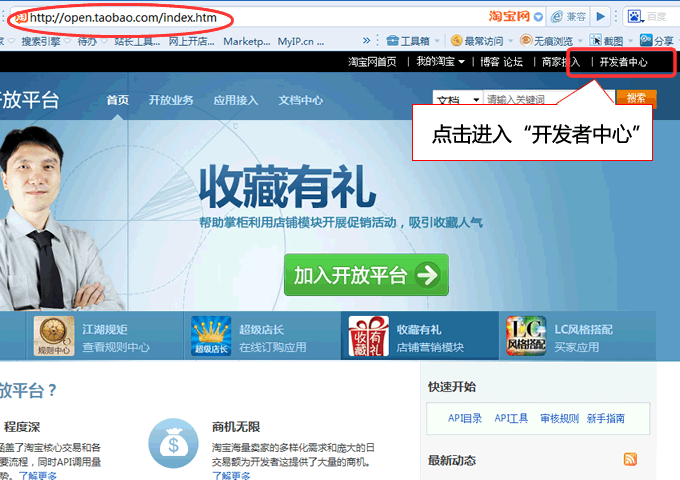
Task: Open the 最常访问 dropdown arrow
Action: (510, 41)
